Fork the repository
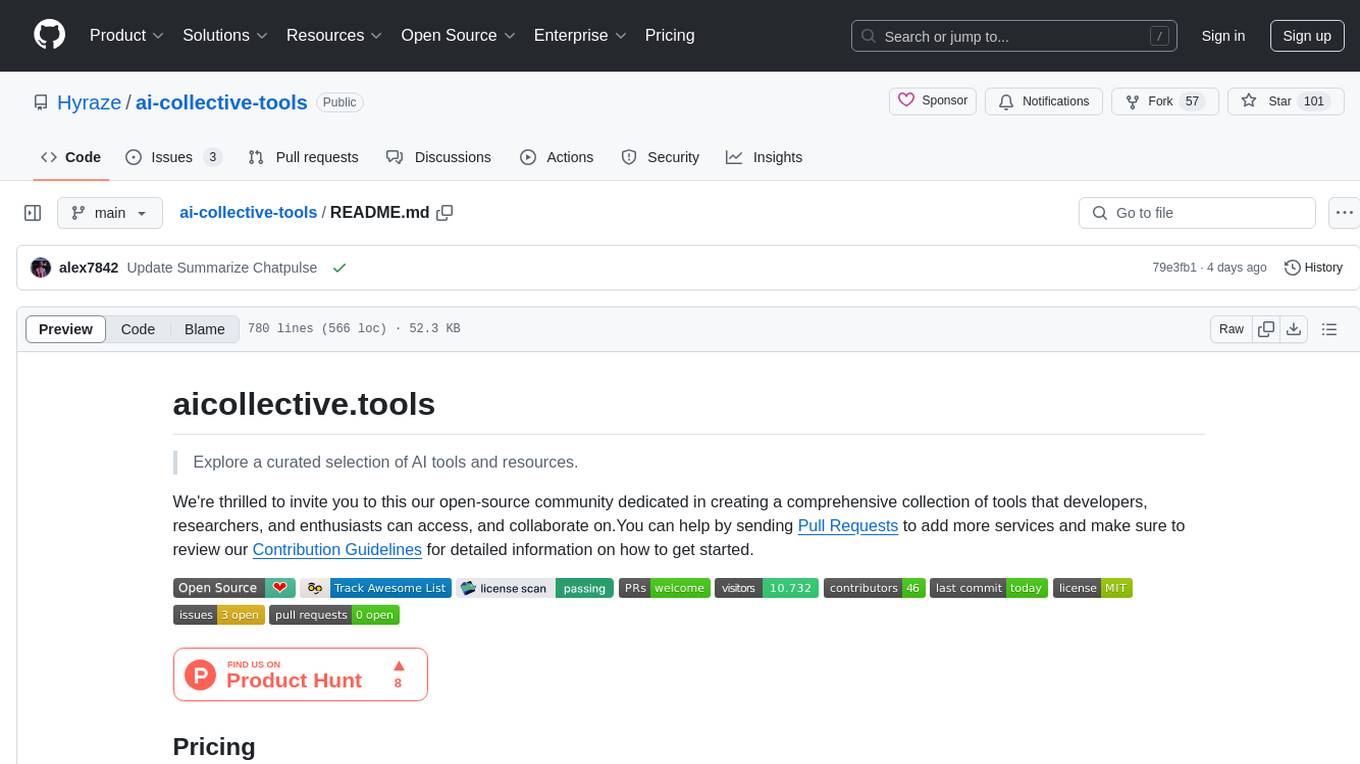Image resolution: width=1360 pixels, height=764 pixels. click(1165, 101)
